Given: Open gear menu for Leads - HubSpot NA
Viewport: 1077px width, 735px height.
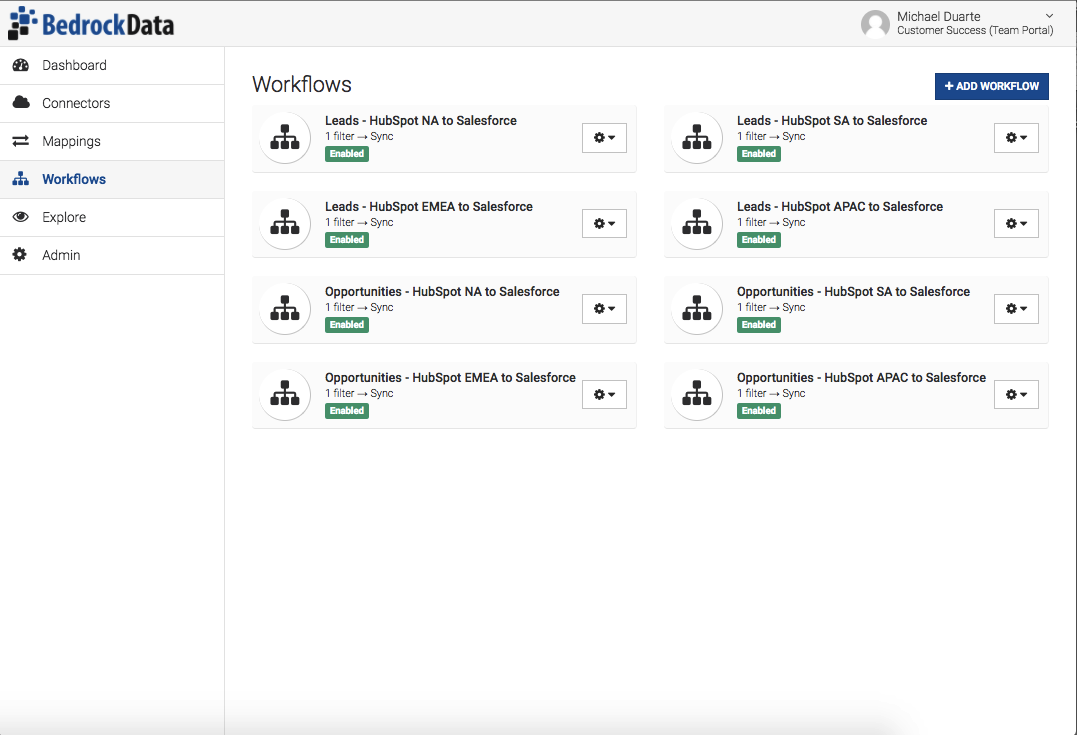Looking at the screenshot, I should point(604,137).
